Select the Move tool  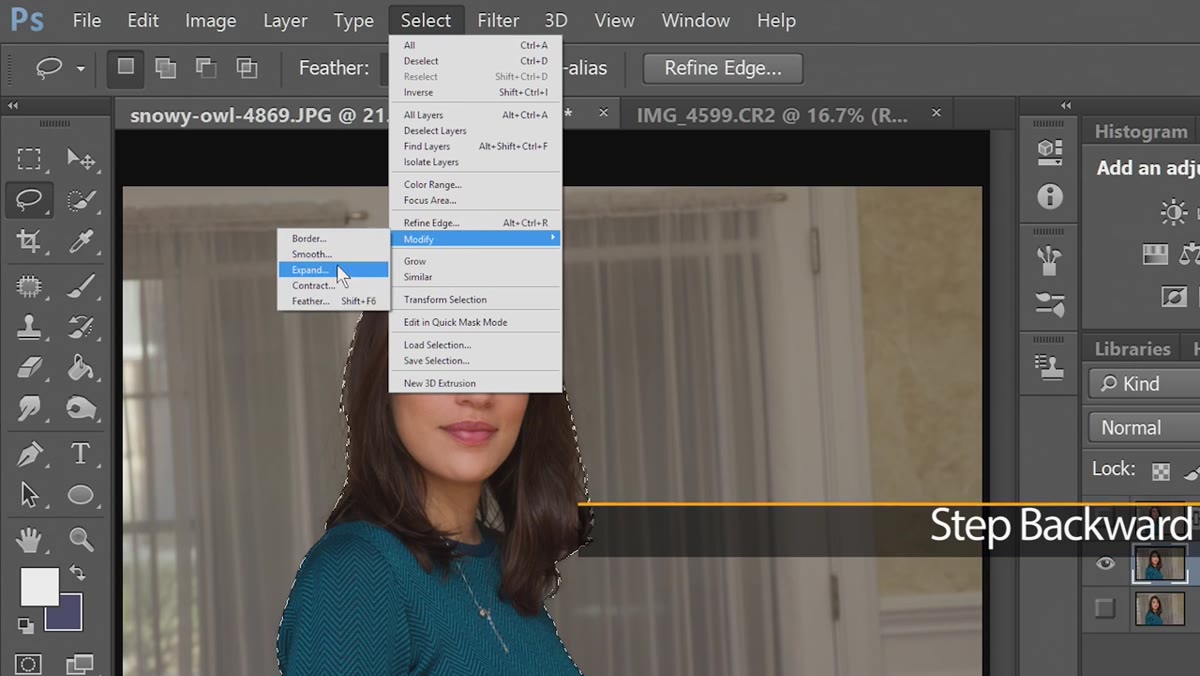pyautogui.click(x=81, y=158)
